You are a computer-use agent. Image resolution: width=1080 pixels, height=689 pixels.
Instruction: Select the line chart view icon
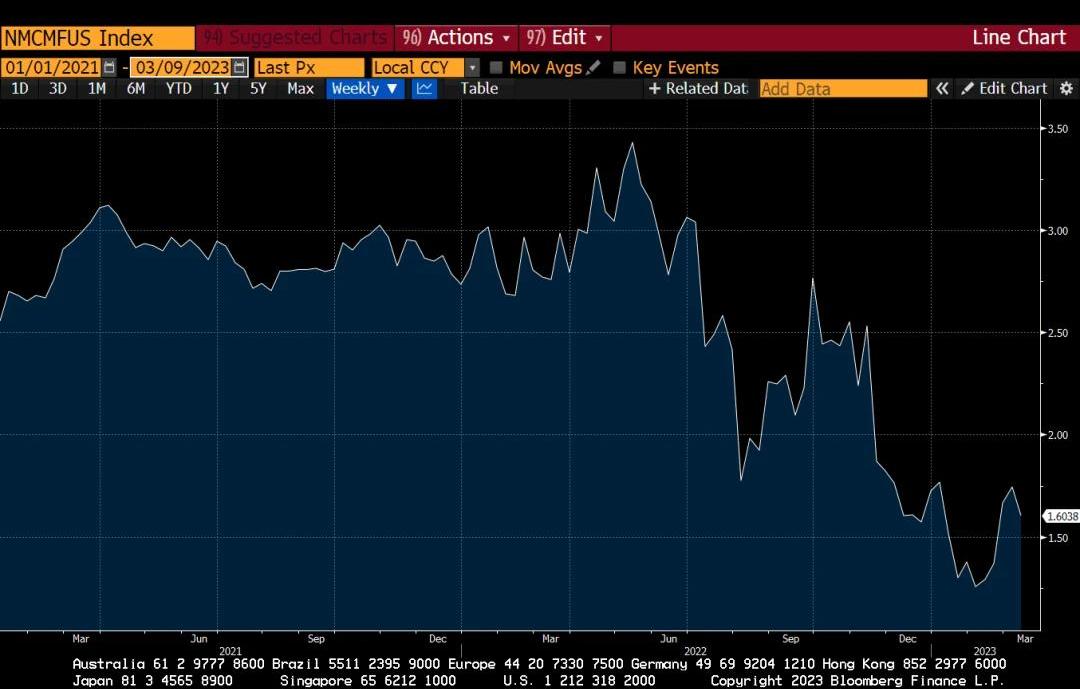(425, 88)
